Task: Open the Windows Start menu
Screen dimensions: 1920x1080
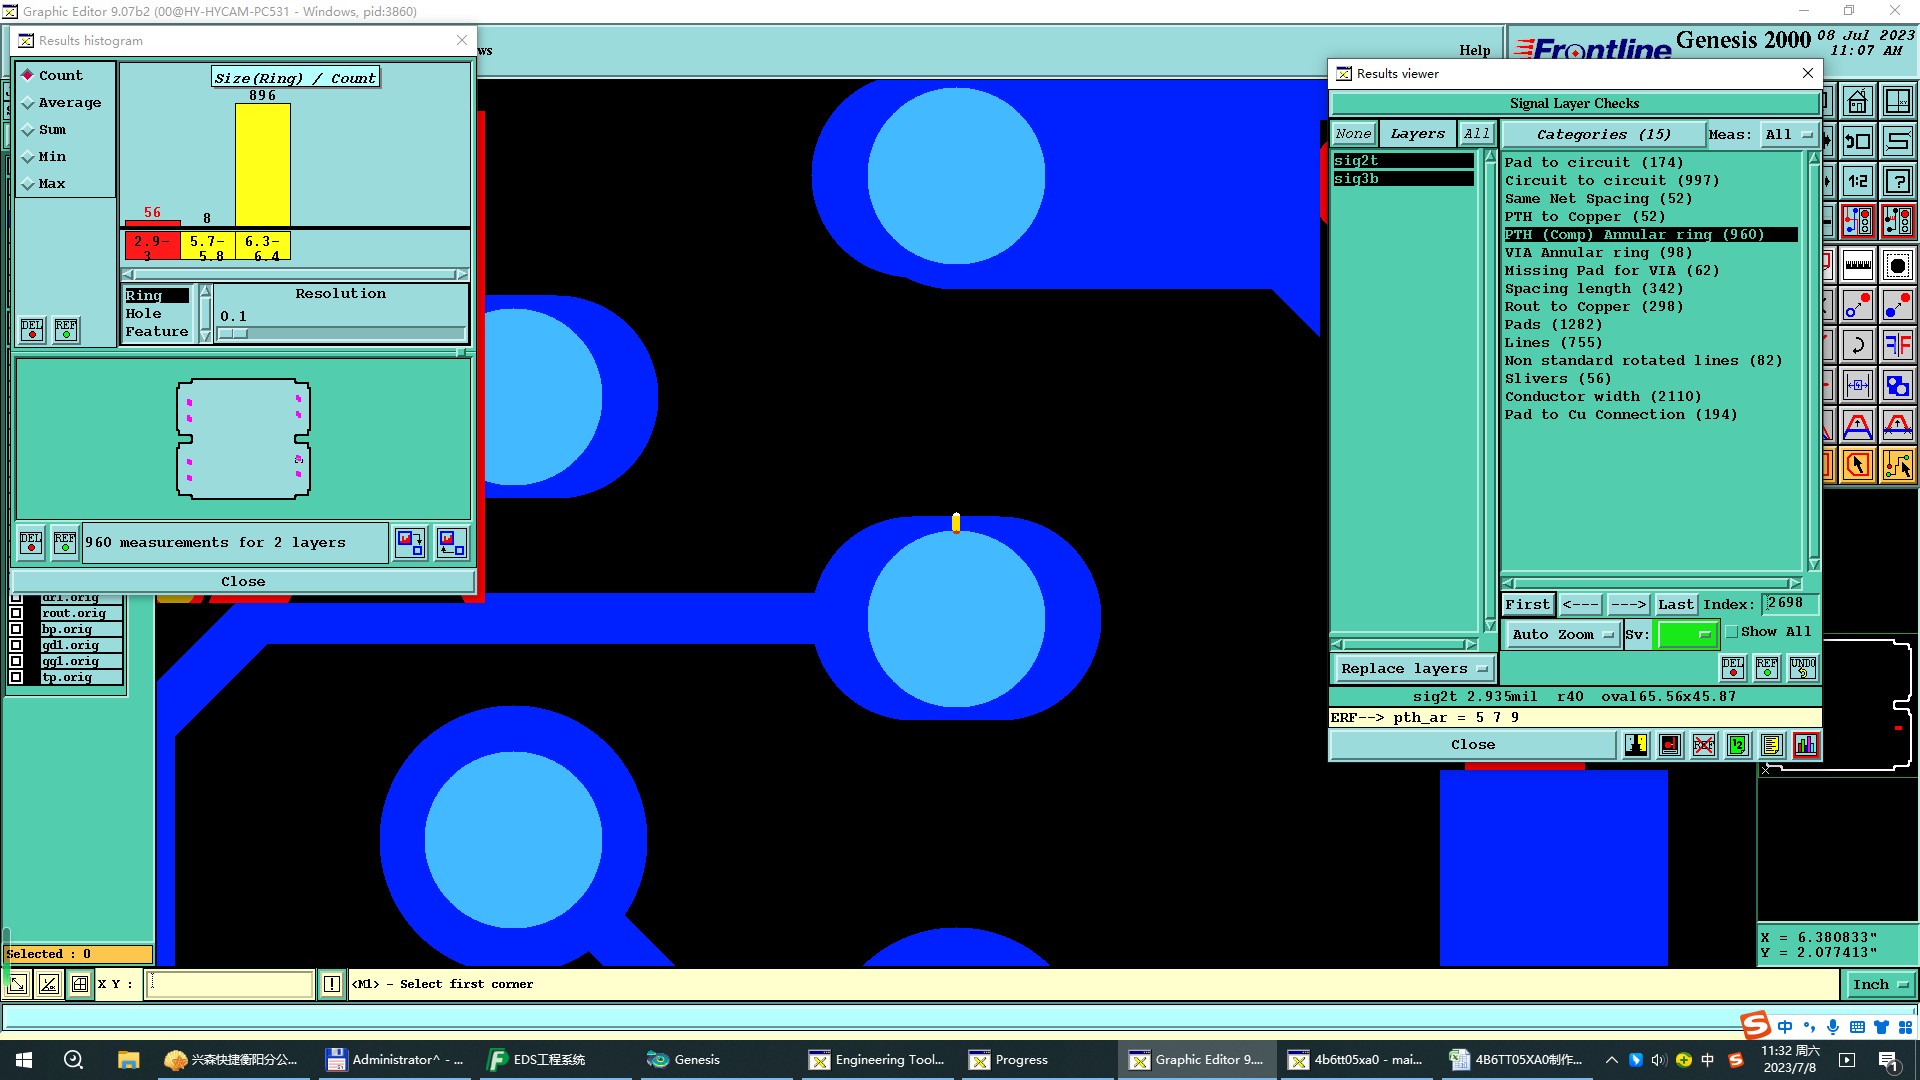Action: [24, 1059]
